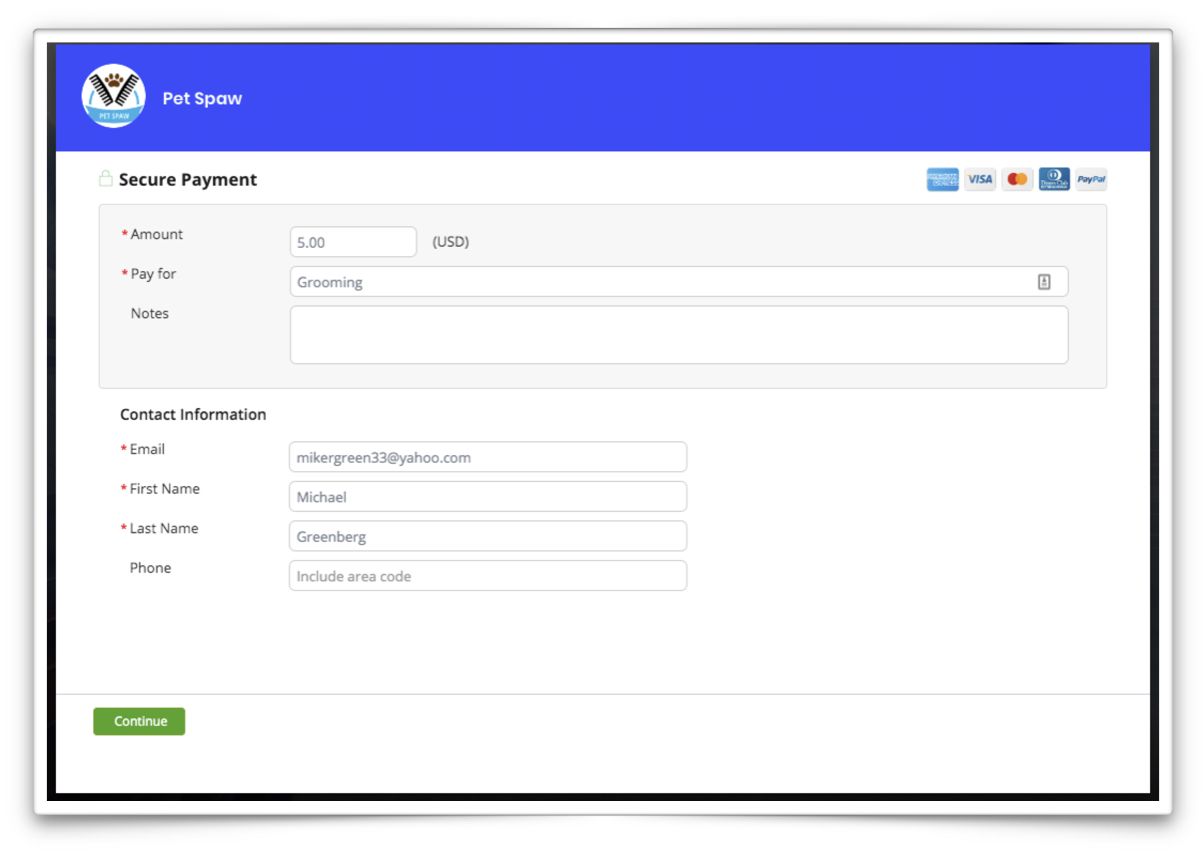
Task: Click the Contact Information section heading
Action: (193, 414)
